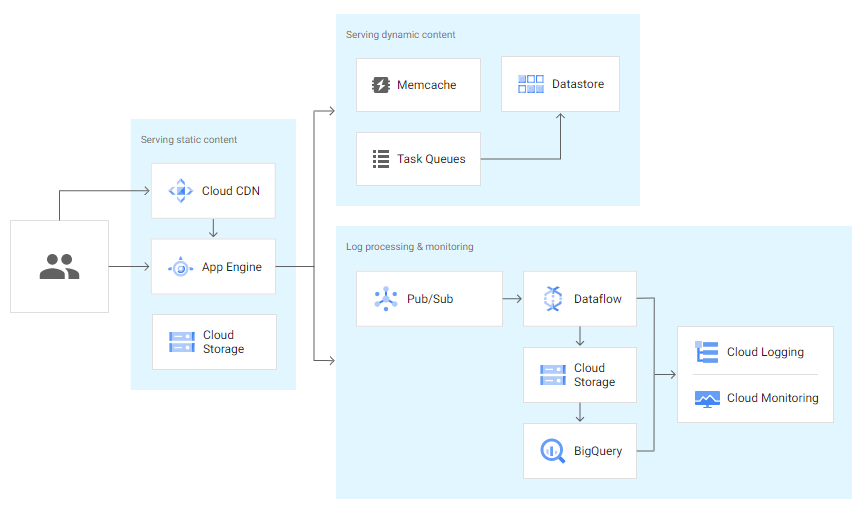Select the BigQuery label
Screen dimensions: 867x510
pos(598,451)
